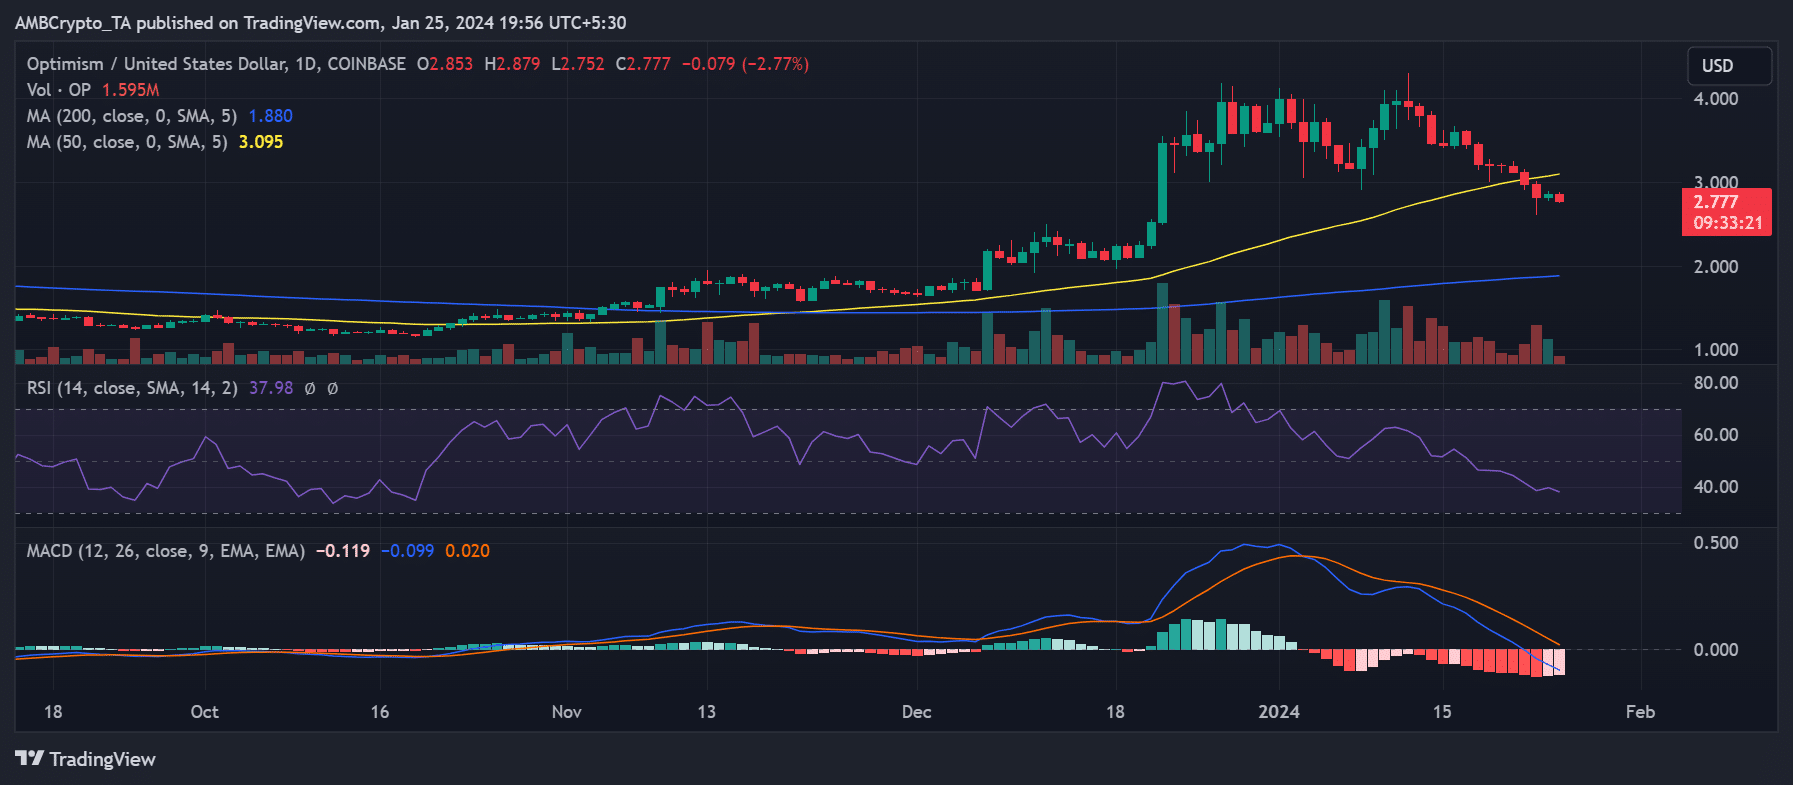Click the 1.000 price axis label
The width and height of the screenshot is (1793, 785).
[x=1716, y=350]
